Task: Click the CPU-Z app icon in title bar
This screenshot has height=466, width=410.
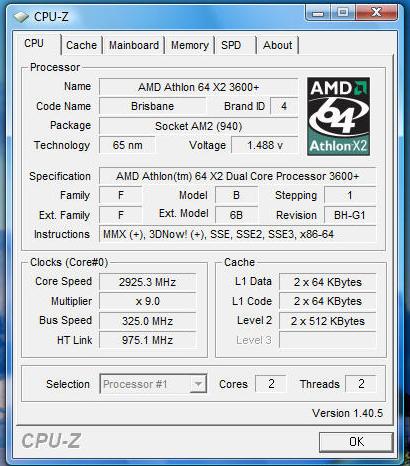Action: click(20, 17)
